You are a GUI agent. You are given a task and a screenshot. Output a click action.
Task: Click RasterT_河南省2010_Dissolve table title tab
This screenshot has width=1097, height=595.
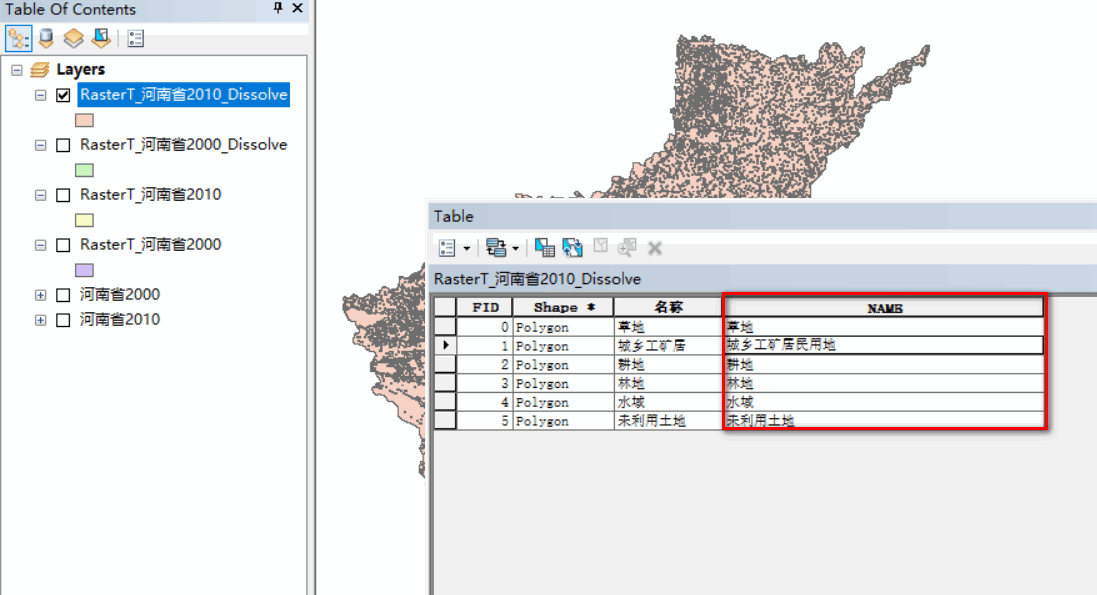tap(537, 279)
